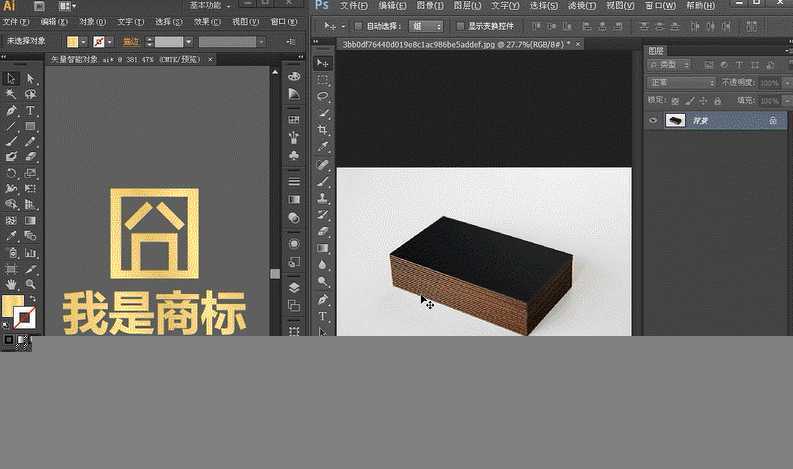Choose the Eraser tool in Illustrator toolbox
The image size is (793, 469).
[30, 157]
